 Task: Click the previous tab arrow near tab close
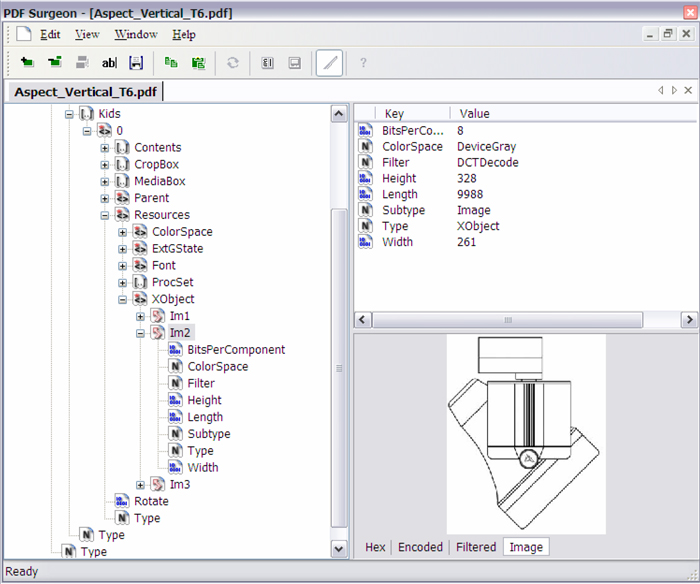click(661, 91)
